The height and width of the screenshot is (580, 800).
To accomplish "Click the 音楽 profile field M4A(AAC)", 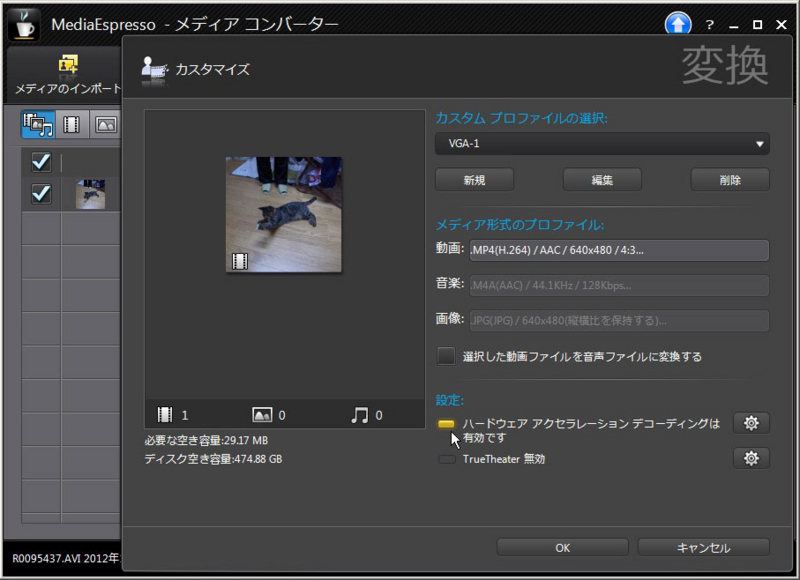I will point(619,286).
